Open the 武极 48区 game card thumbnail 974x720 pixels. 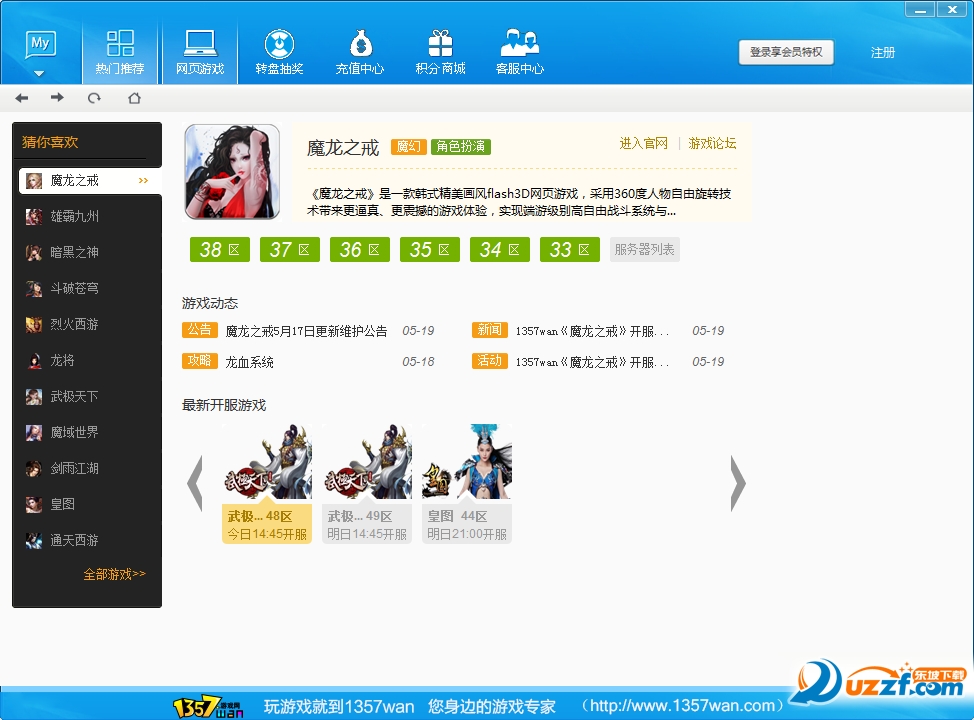click(x=267, y=462)
